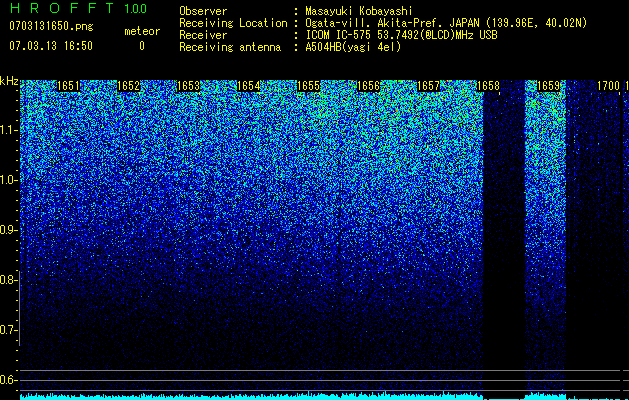629x400 pixels.
Task: Click the Receiver value ICOM IC-575
Action: tap(339, 35)
